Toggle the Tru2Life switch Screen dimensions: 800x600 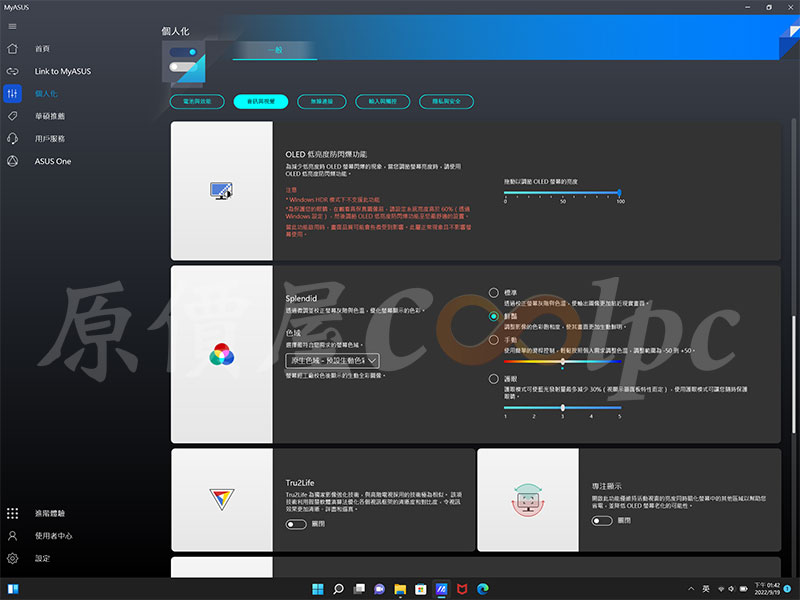[296, 524]
